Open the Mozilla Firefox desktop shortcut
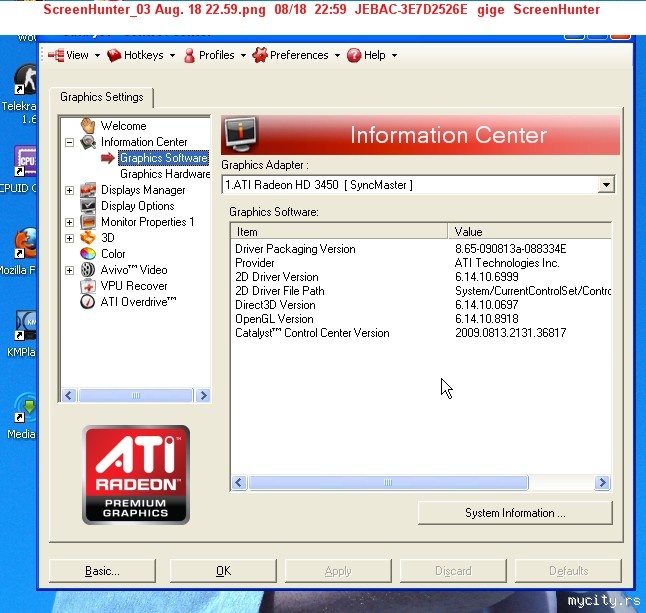Viewport: 646px width, 613px height. tap(24, 252)
